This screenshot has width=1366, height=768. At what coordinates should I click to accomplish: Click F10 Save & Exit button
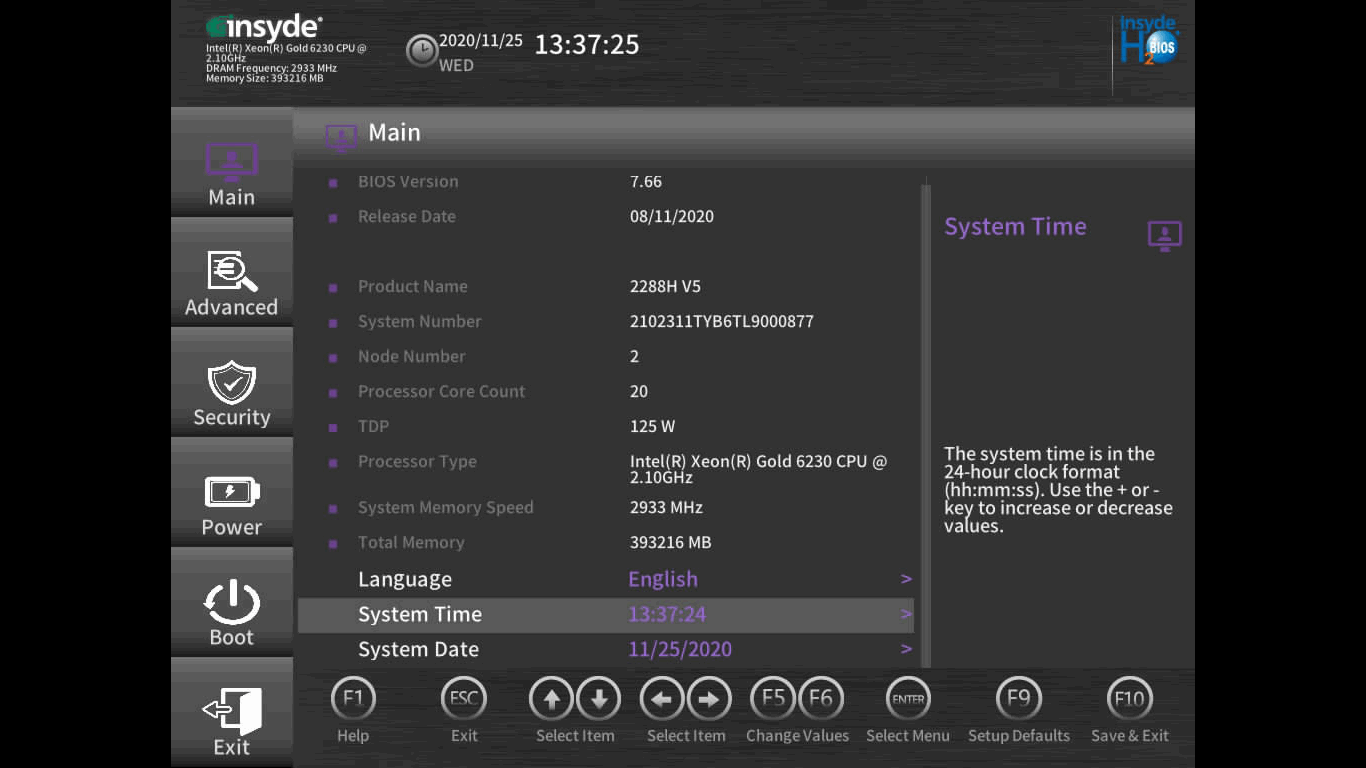click(x=1129, y=699)
